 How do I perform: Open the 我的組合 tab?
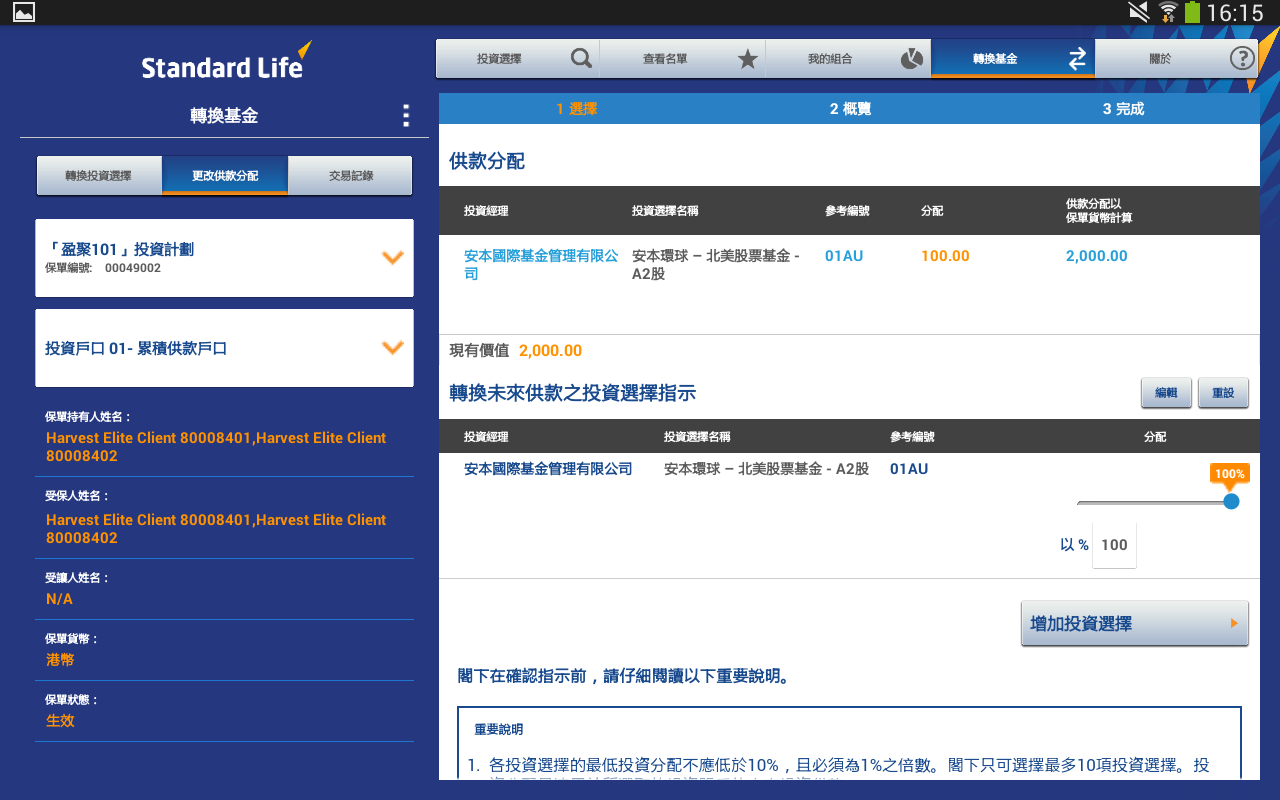pos(848,59)
